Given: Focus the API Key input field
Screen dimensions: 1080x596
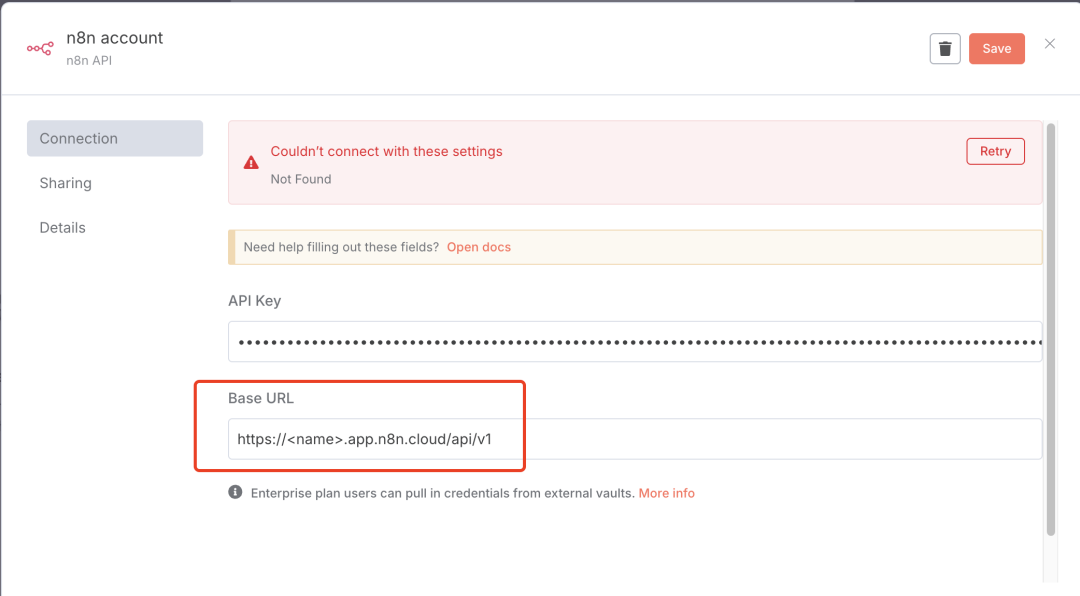Looking at the screenshot, I should [x=634, y=342].
